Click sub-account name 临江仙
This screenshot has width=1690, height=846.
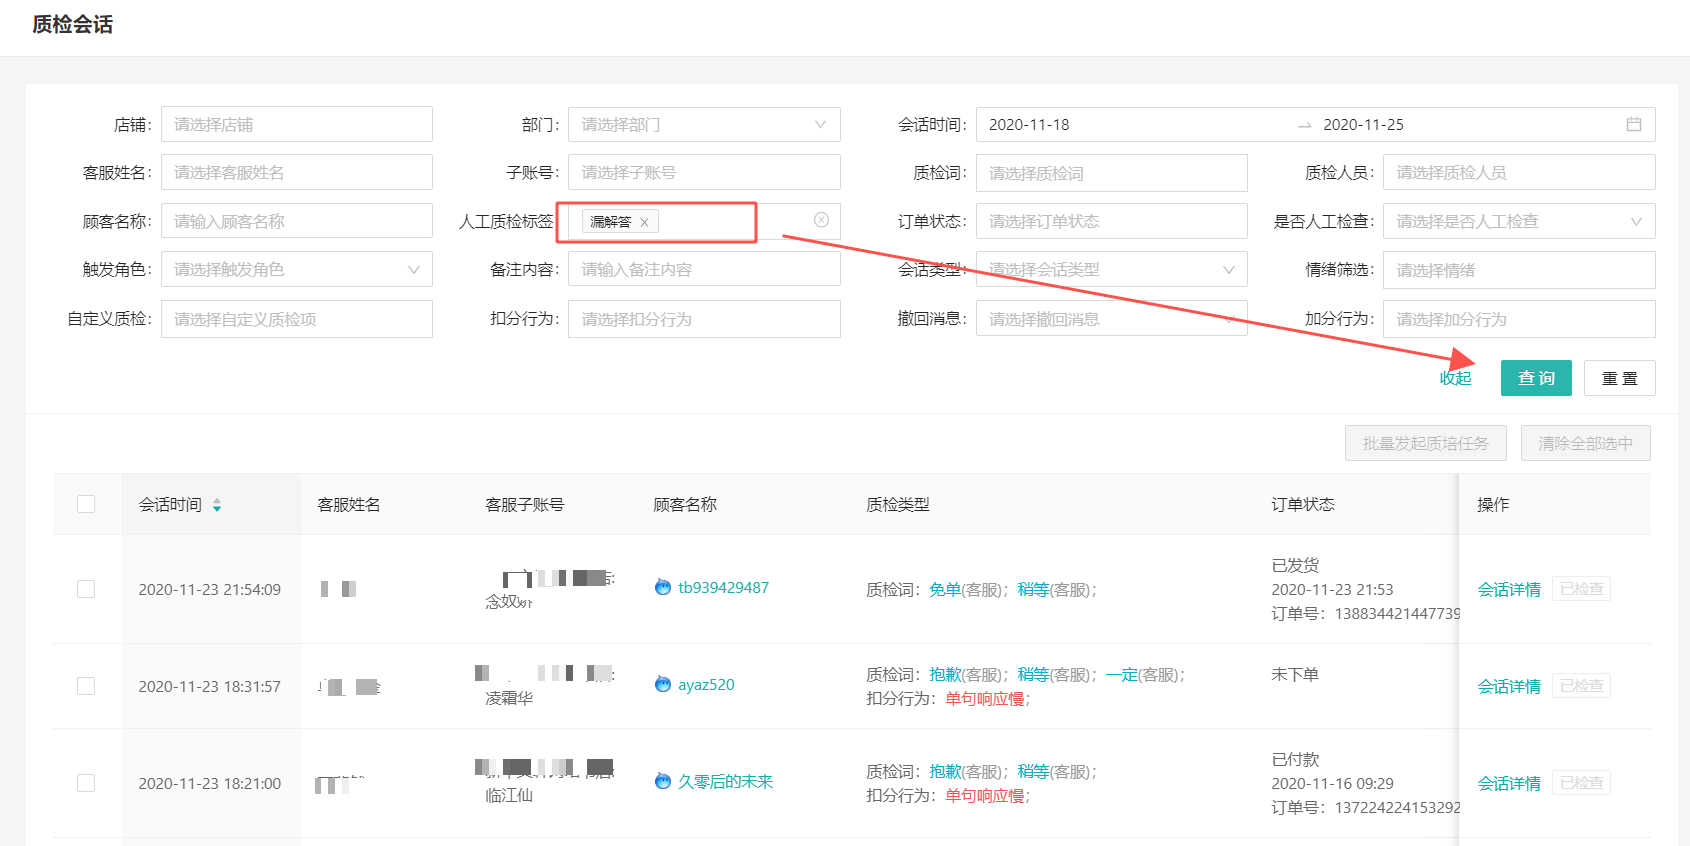click(x=509, y=795)
